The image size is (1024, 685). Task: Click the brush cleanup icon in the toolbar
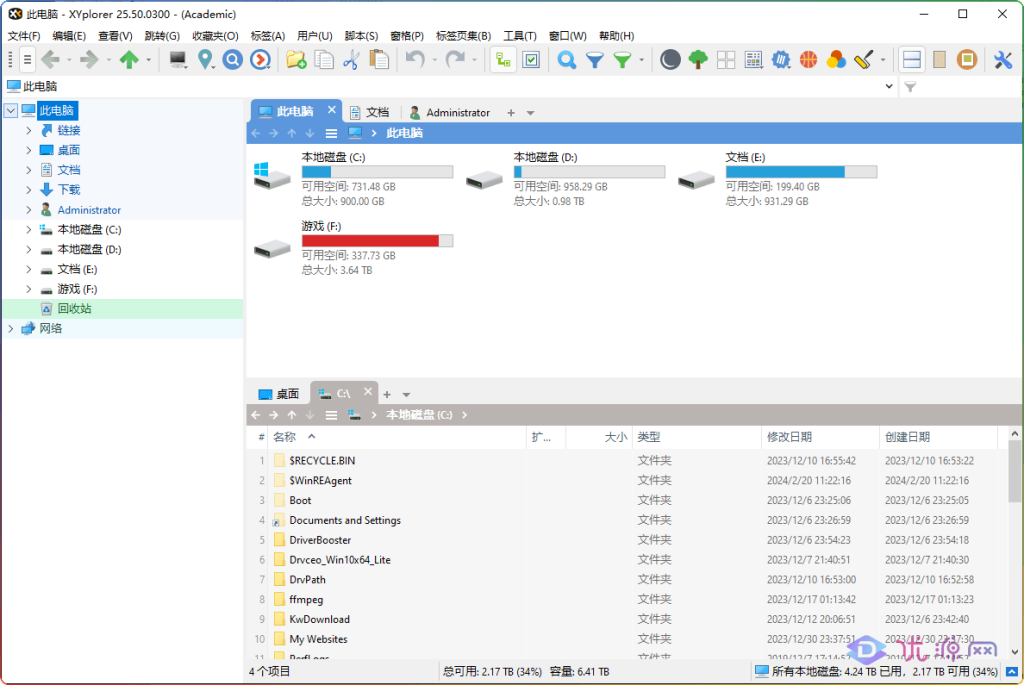coord(863,60)
